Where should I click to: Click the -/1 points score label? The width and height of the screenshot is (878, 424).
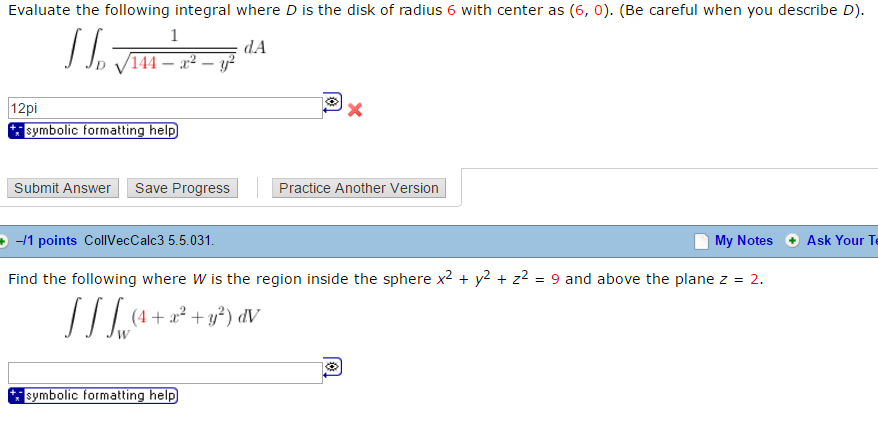tap(47, 240)
